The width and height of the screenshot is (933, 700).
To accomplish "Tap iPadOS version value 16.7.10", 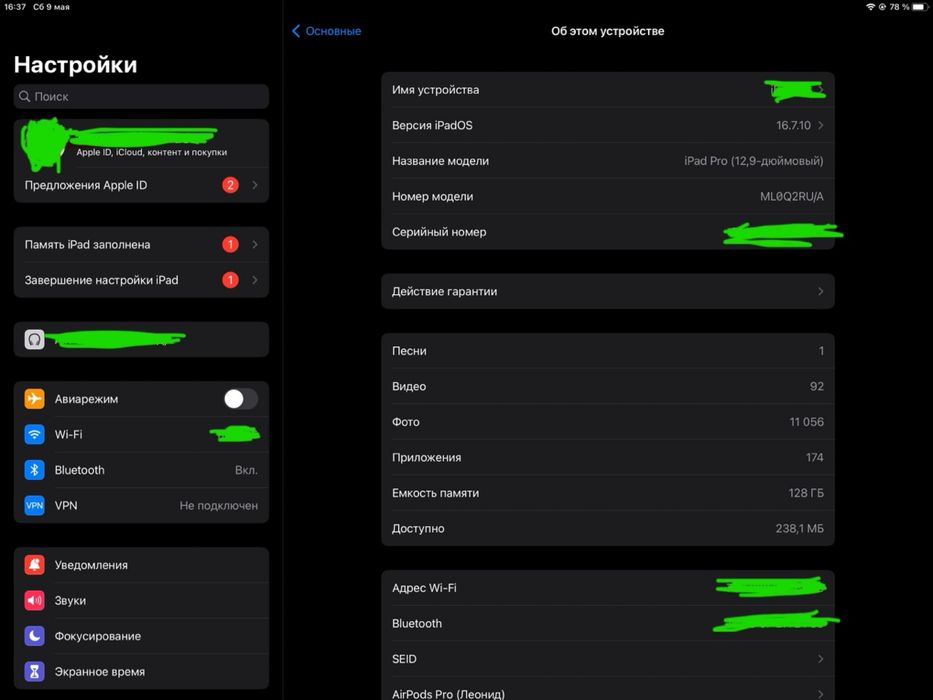I will click(x=793, y=126).
